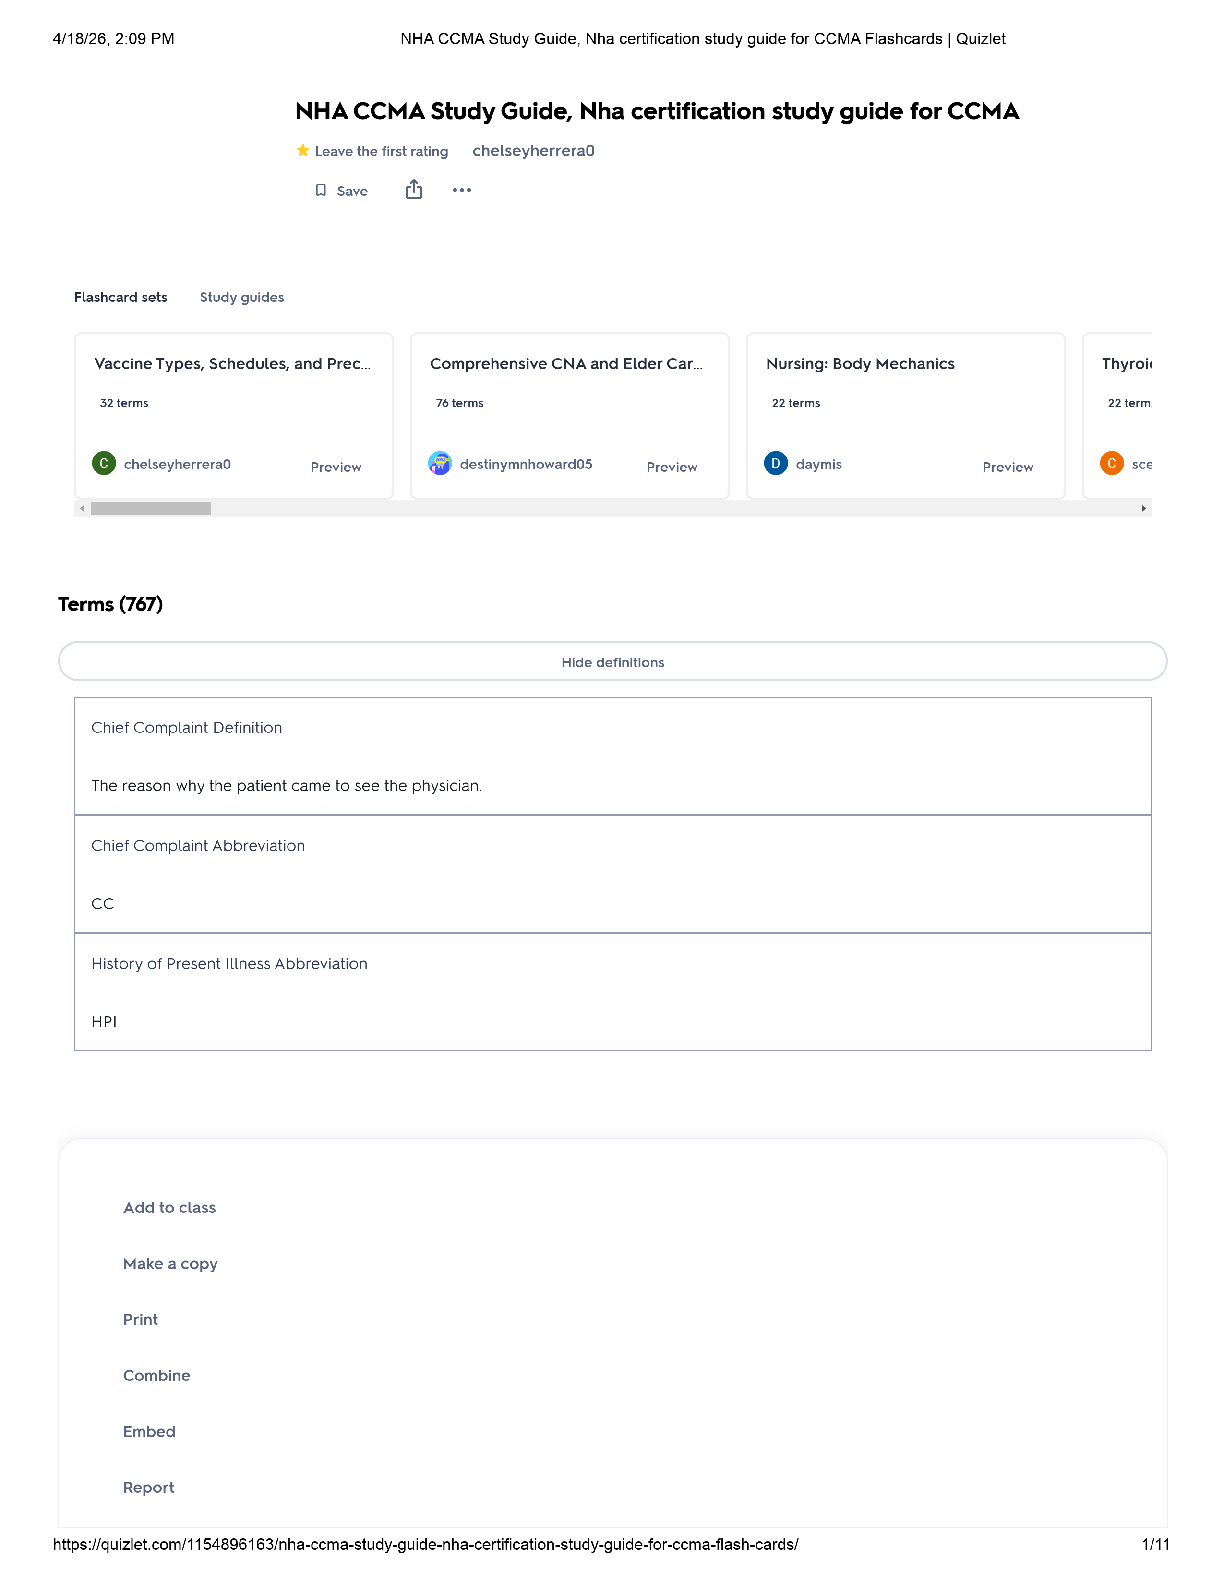Click the Save bookmark icon
Viewport: 1224px width, 1584px height.
pos(321,190)
